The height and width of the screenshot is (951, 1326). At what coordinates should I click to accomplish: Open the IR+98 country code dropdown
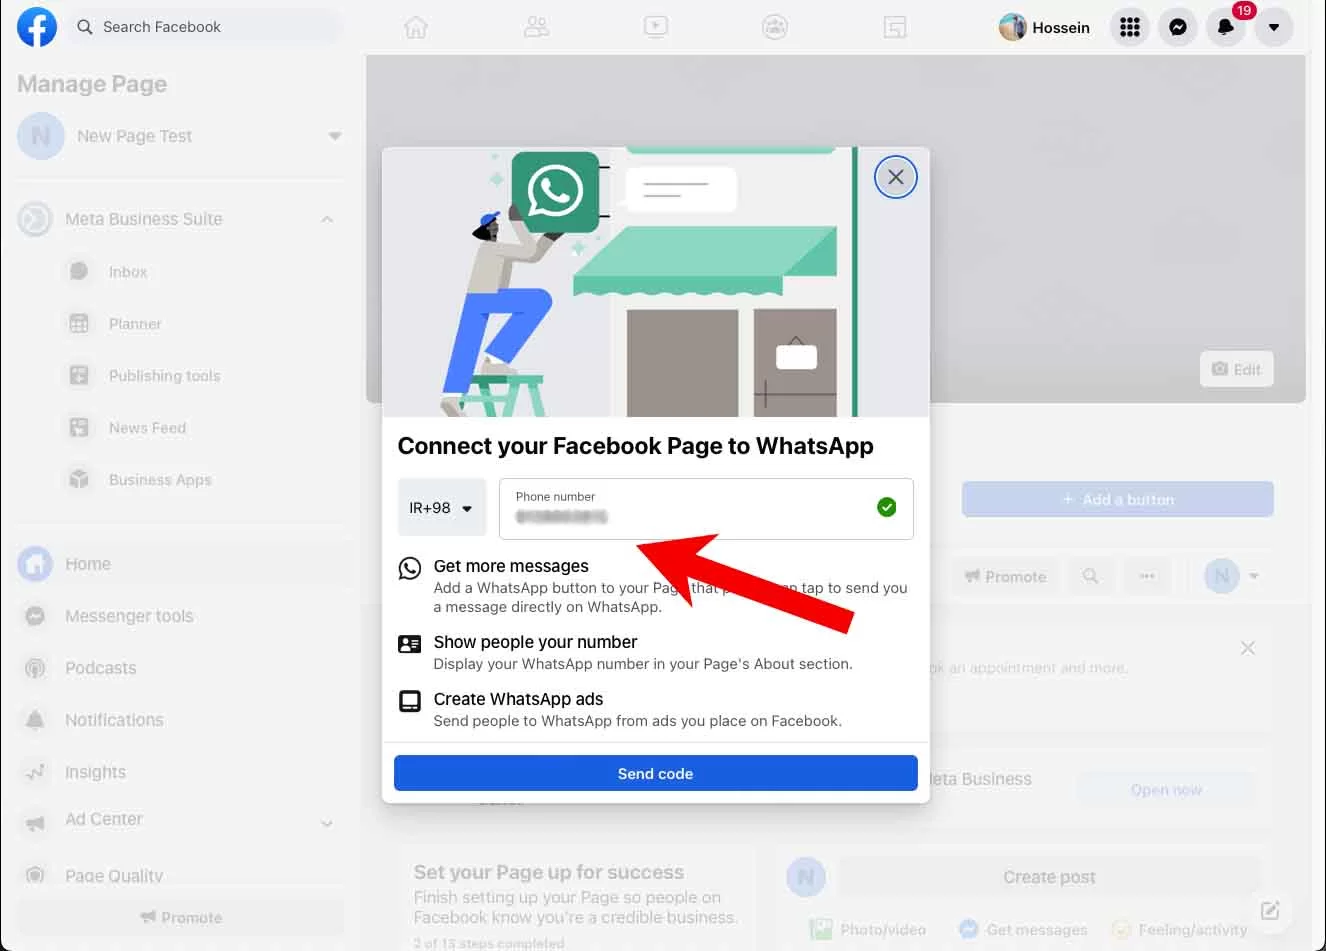441,508
